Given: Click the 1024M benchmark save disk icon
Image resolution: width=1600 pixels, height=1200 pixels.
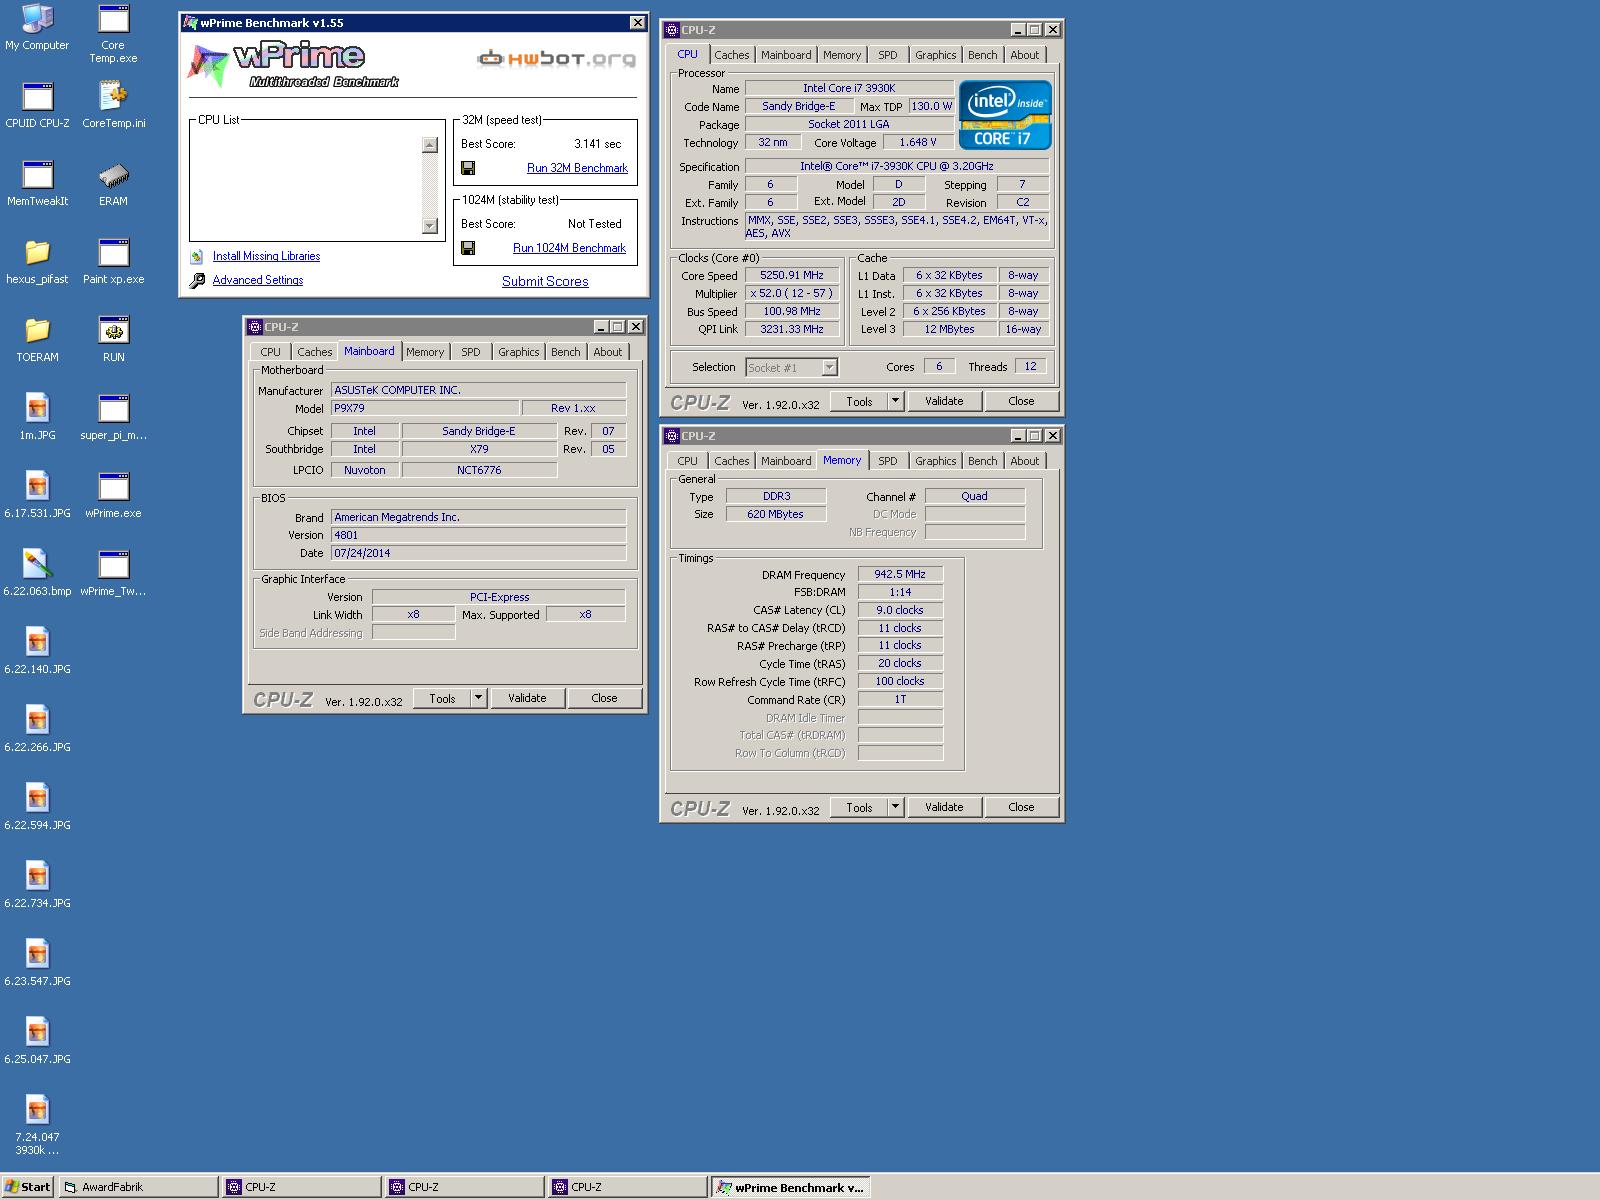Looking at the screenshot, I should 468,248.
